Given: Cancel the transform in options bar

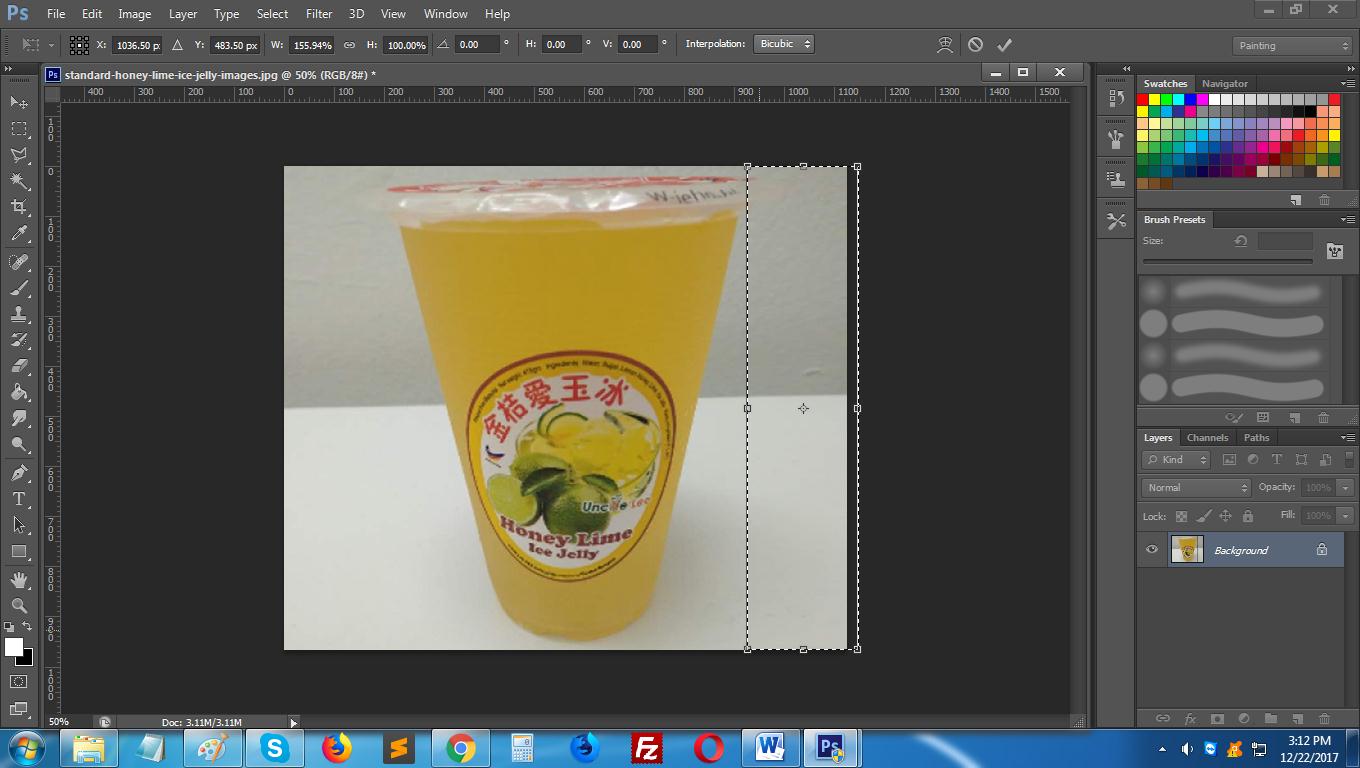Looking at the screenshot, I should pyautogui.click(x=975, y=44).
